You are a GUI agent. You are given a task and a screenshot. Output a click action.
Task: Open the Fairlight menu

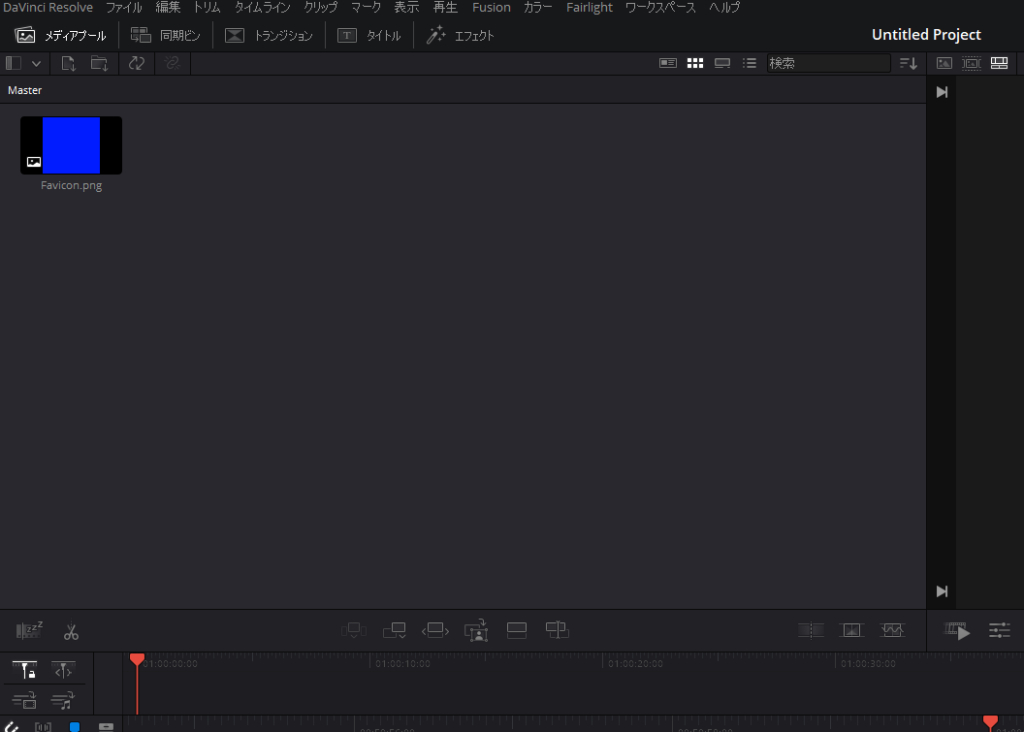tap(589, 8)
